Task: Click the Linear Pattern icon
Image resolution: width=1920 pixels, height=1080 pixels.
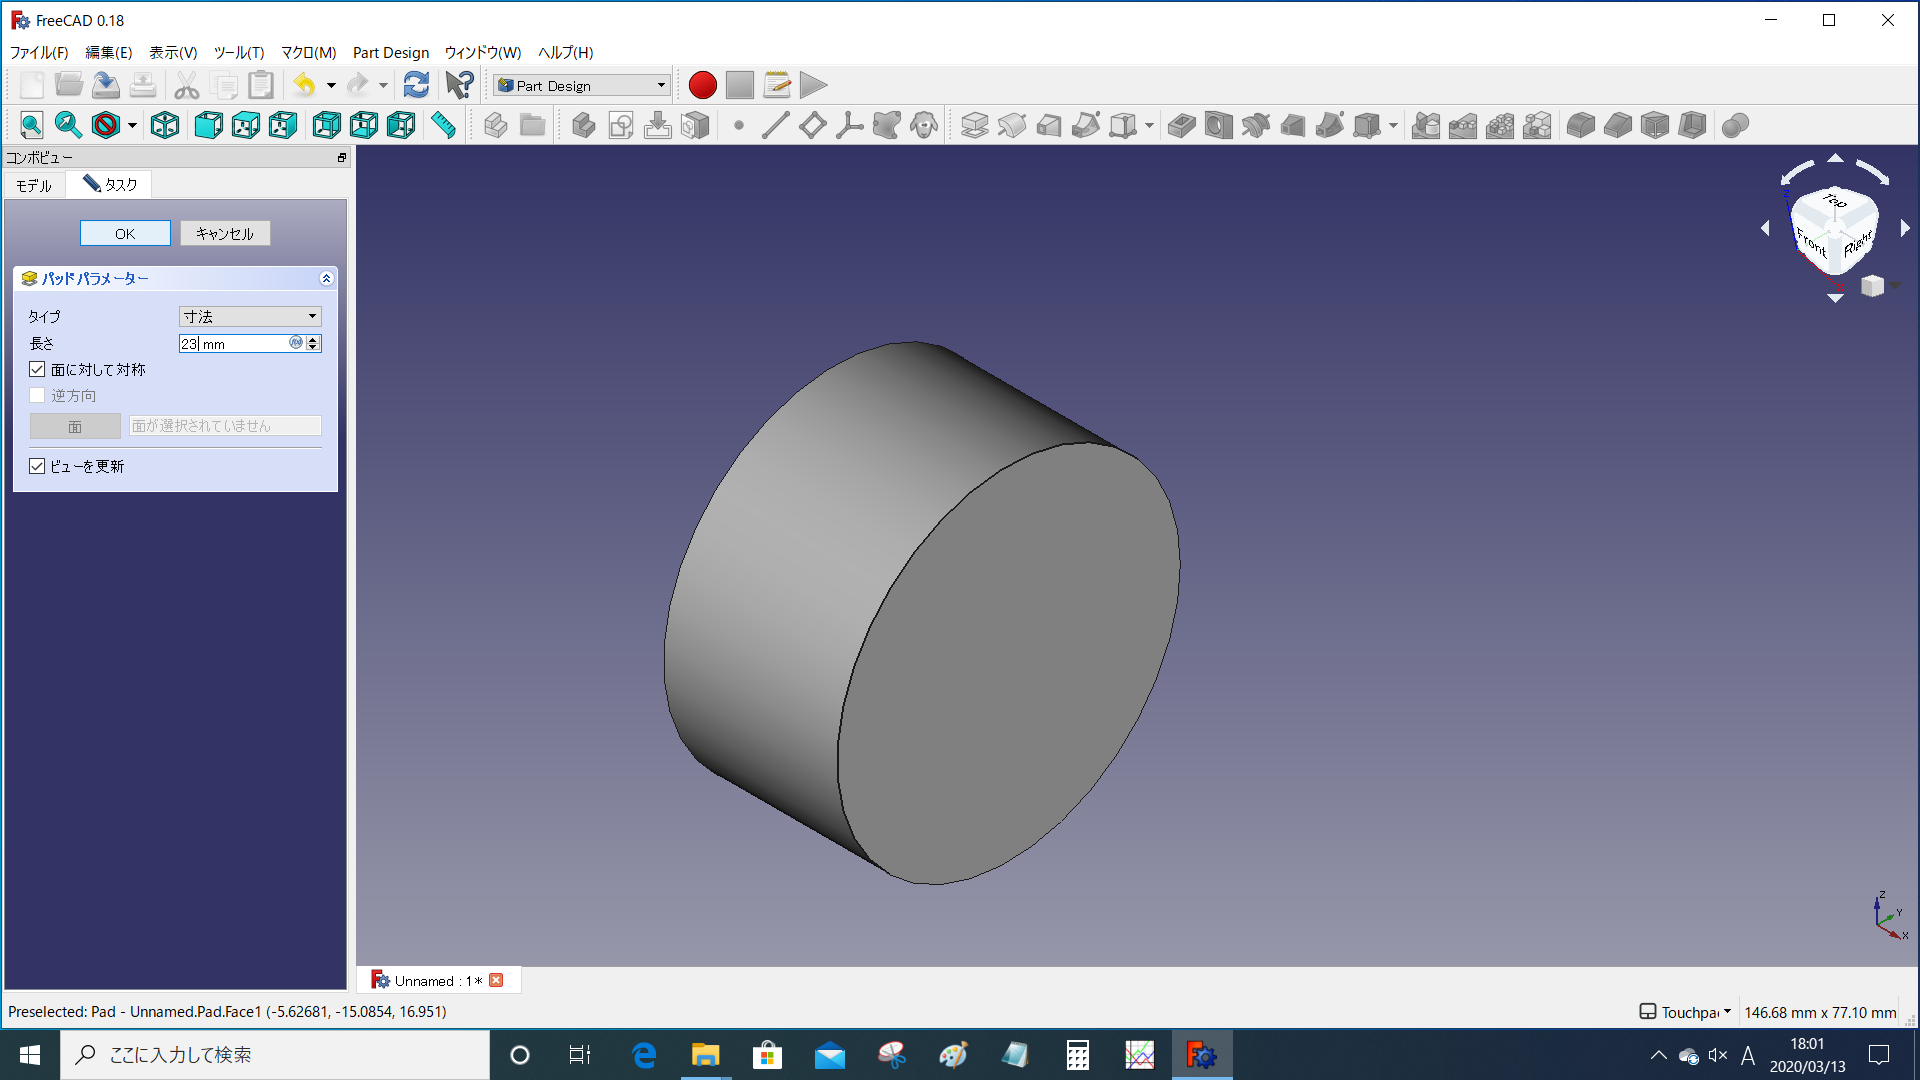Action: tap(1462, 125)
